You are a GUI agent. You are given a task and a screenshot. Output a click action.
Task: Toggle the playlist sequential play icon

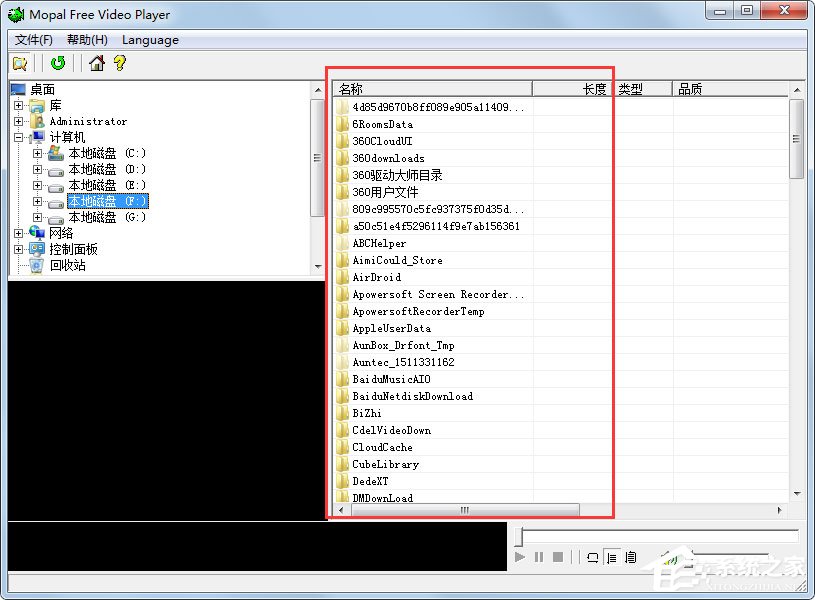(x=613, y=557)
